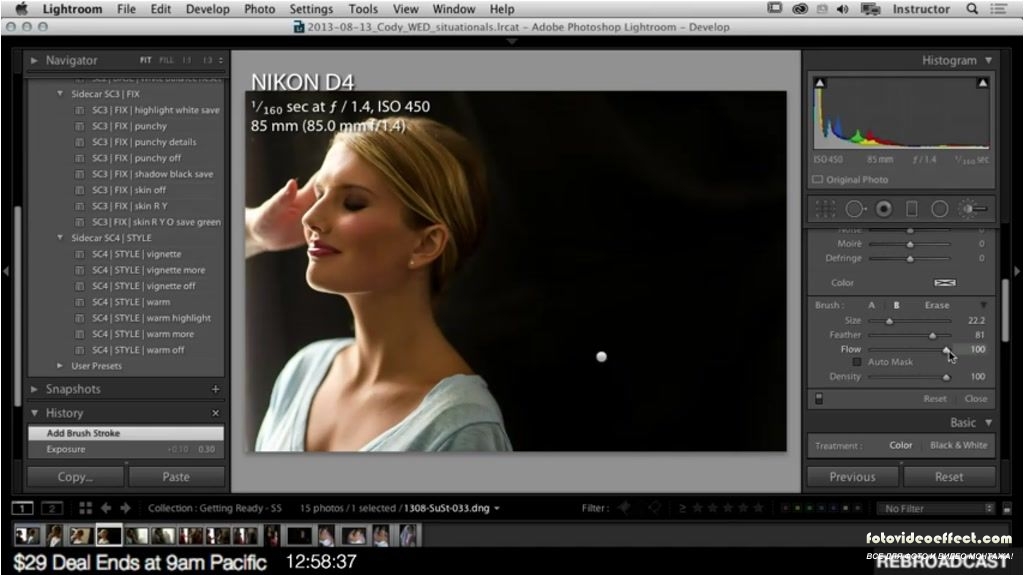The height and width of the screenshot is (575, 1024).
Task: Toggle the Original Photo checkbox
Action: point(818,179)
